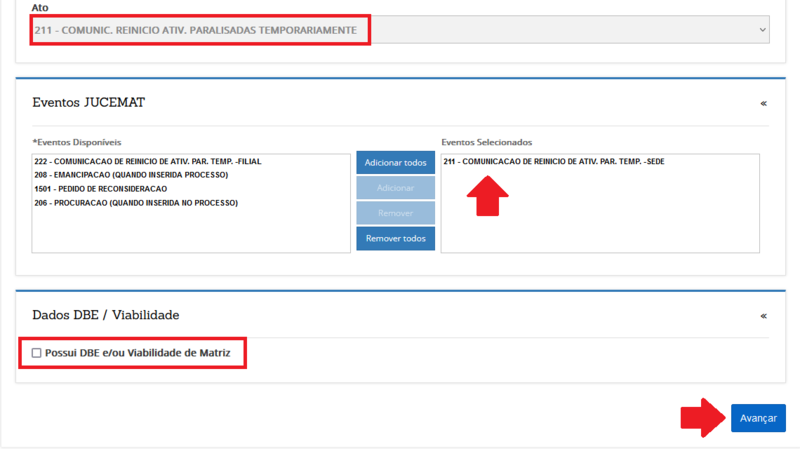Viewport: 800px width, 449px height.
Task: Click the Remover todos button
Action: tap(395, 239)
